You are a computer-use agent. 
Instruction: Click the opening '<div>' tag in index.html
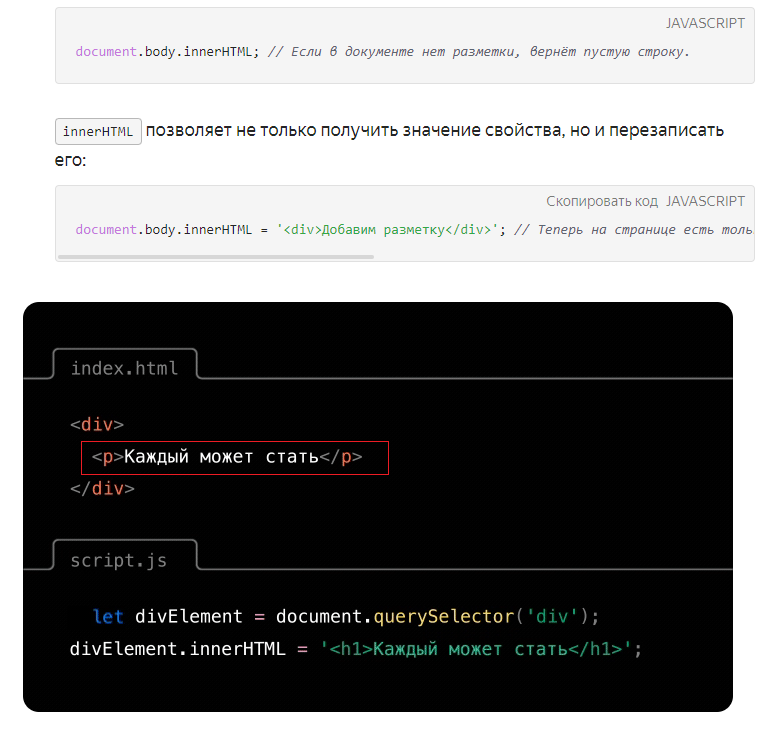[x=97, y=425]
